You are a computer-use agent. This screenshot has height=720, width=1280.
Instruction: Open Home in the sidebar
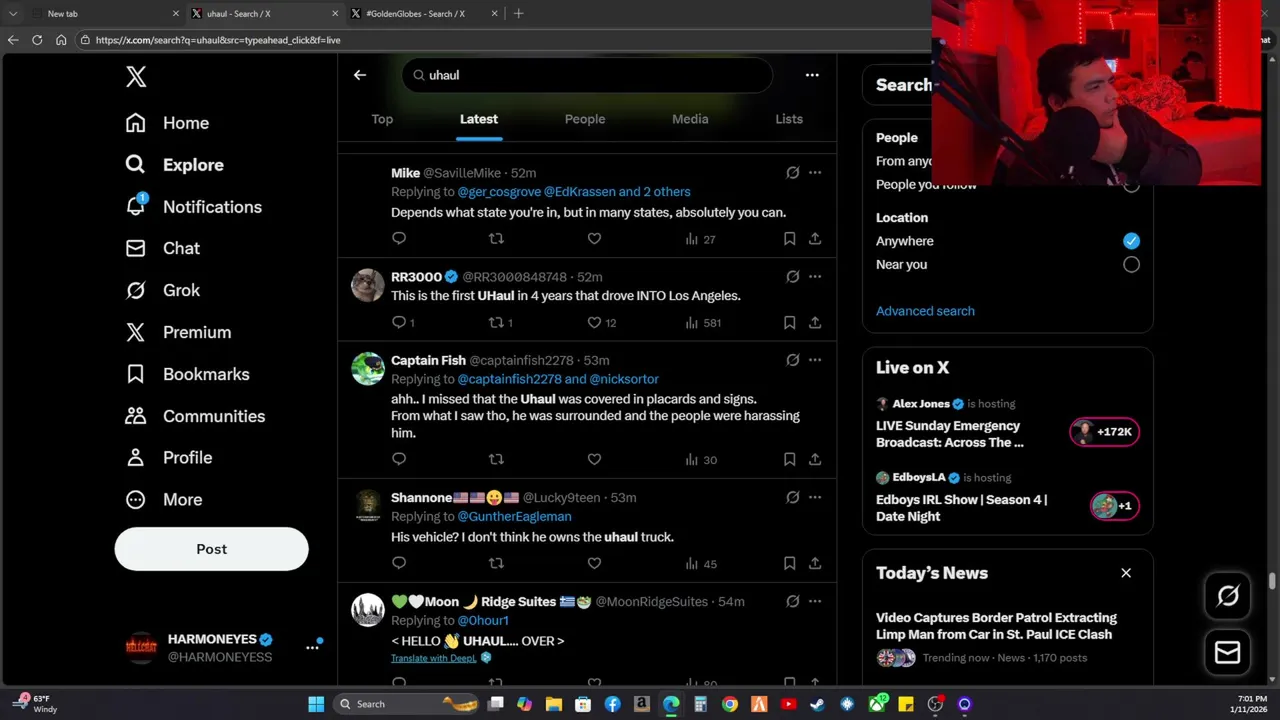click(167, 123)
